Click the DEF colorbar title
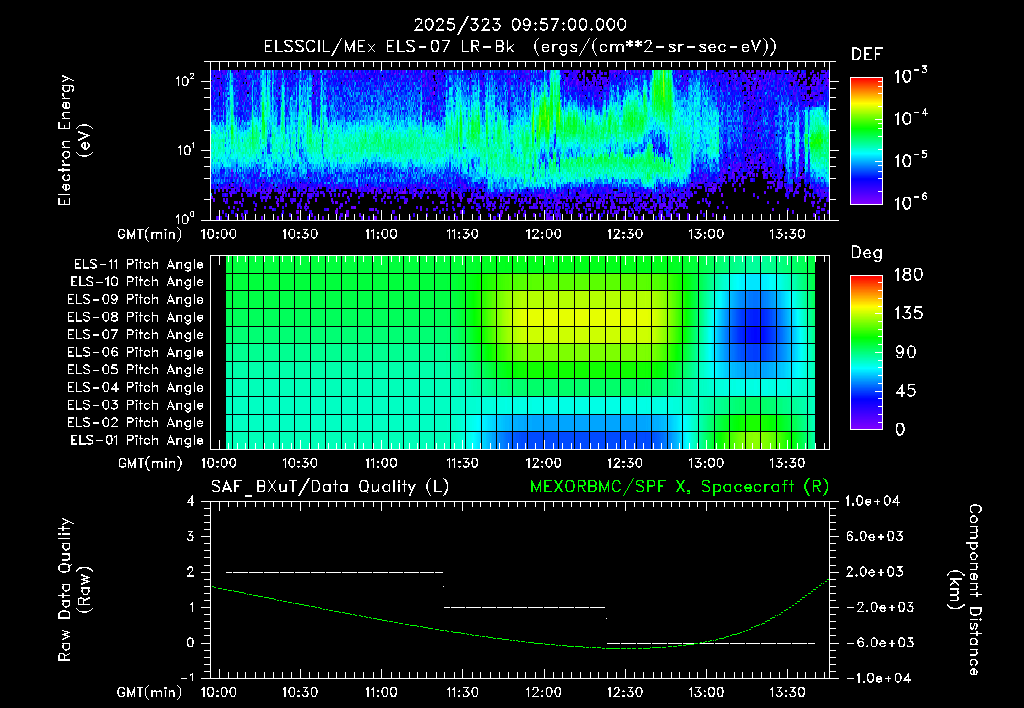Viewport: 1024px width, 708px height. 867,54
